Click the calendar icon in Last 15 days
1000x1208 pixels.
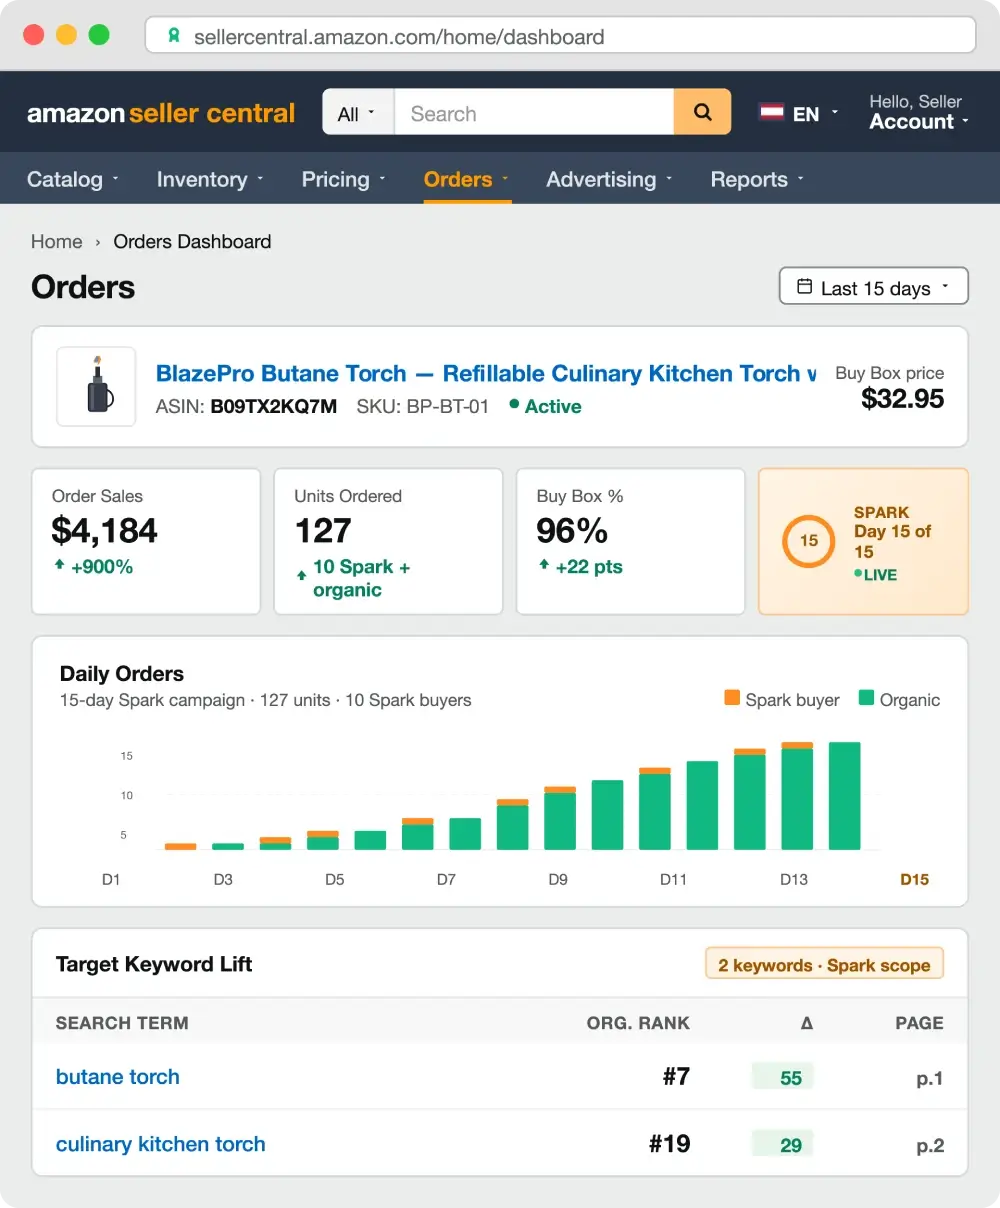(x=804, y=287)
